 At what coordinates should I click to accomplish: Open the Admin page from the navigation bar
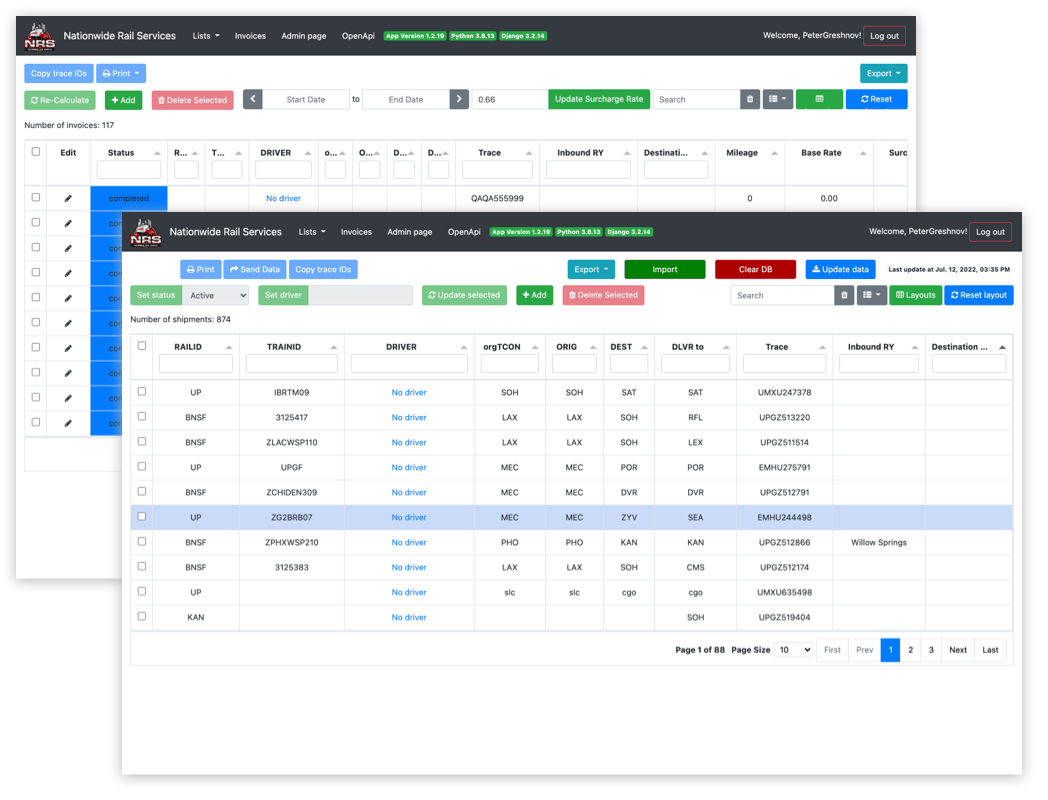click(409, 231)
